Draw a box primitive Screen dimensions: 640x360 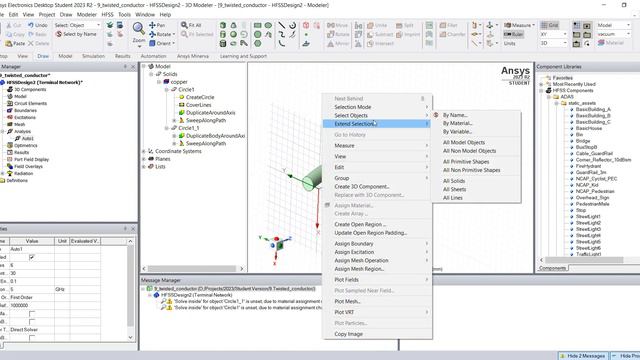pyautogui.click(x=223, y=25)
